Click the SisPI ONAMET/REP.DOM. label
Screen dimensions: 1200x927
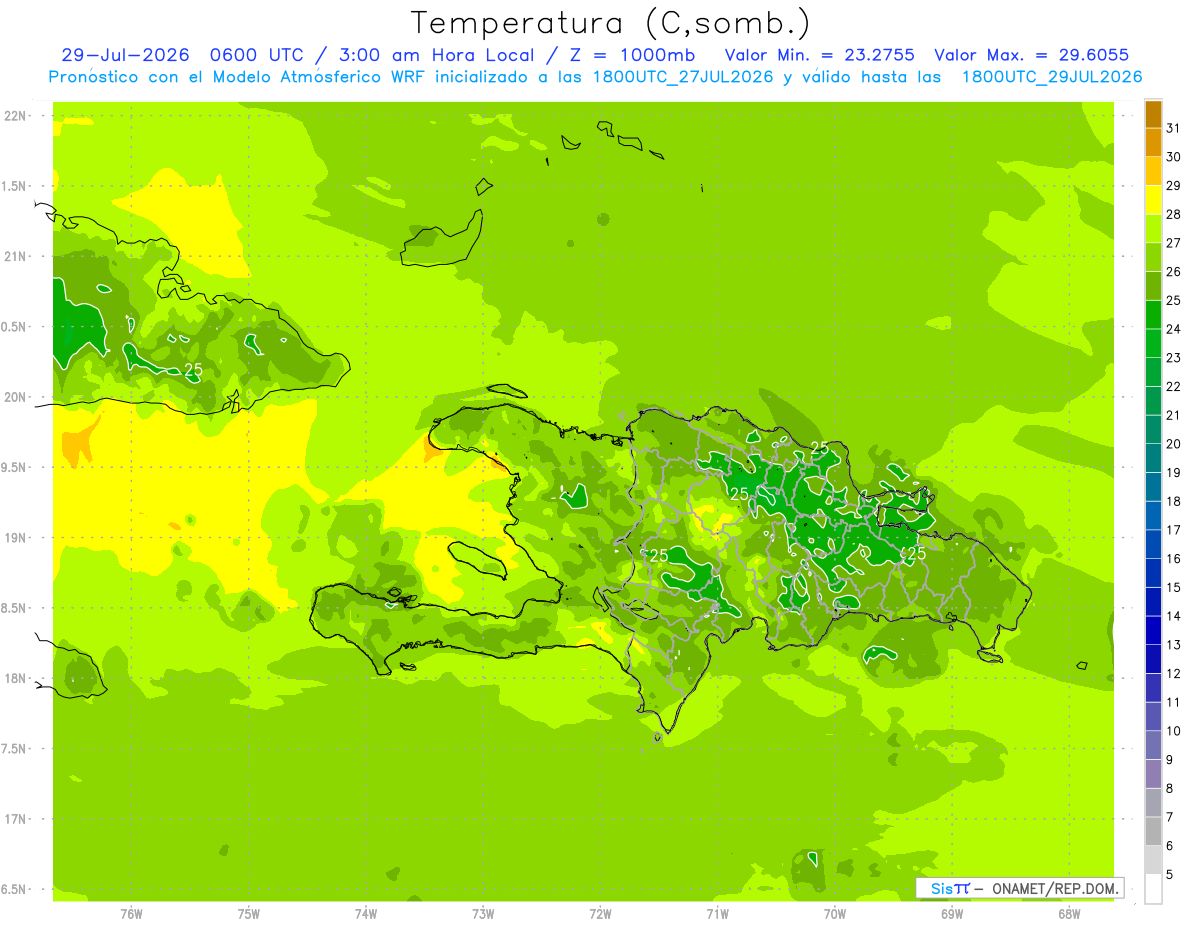[x=1020, y=888]
